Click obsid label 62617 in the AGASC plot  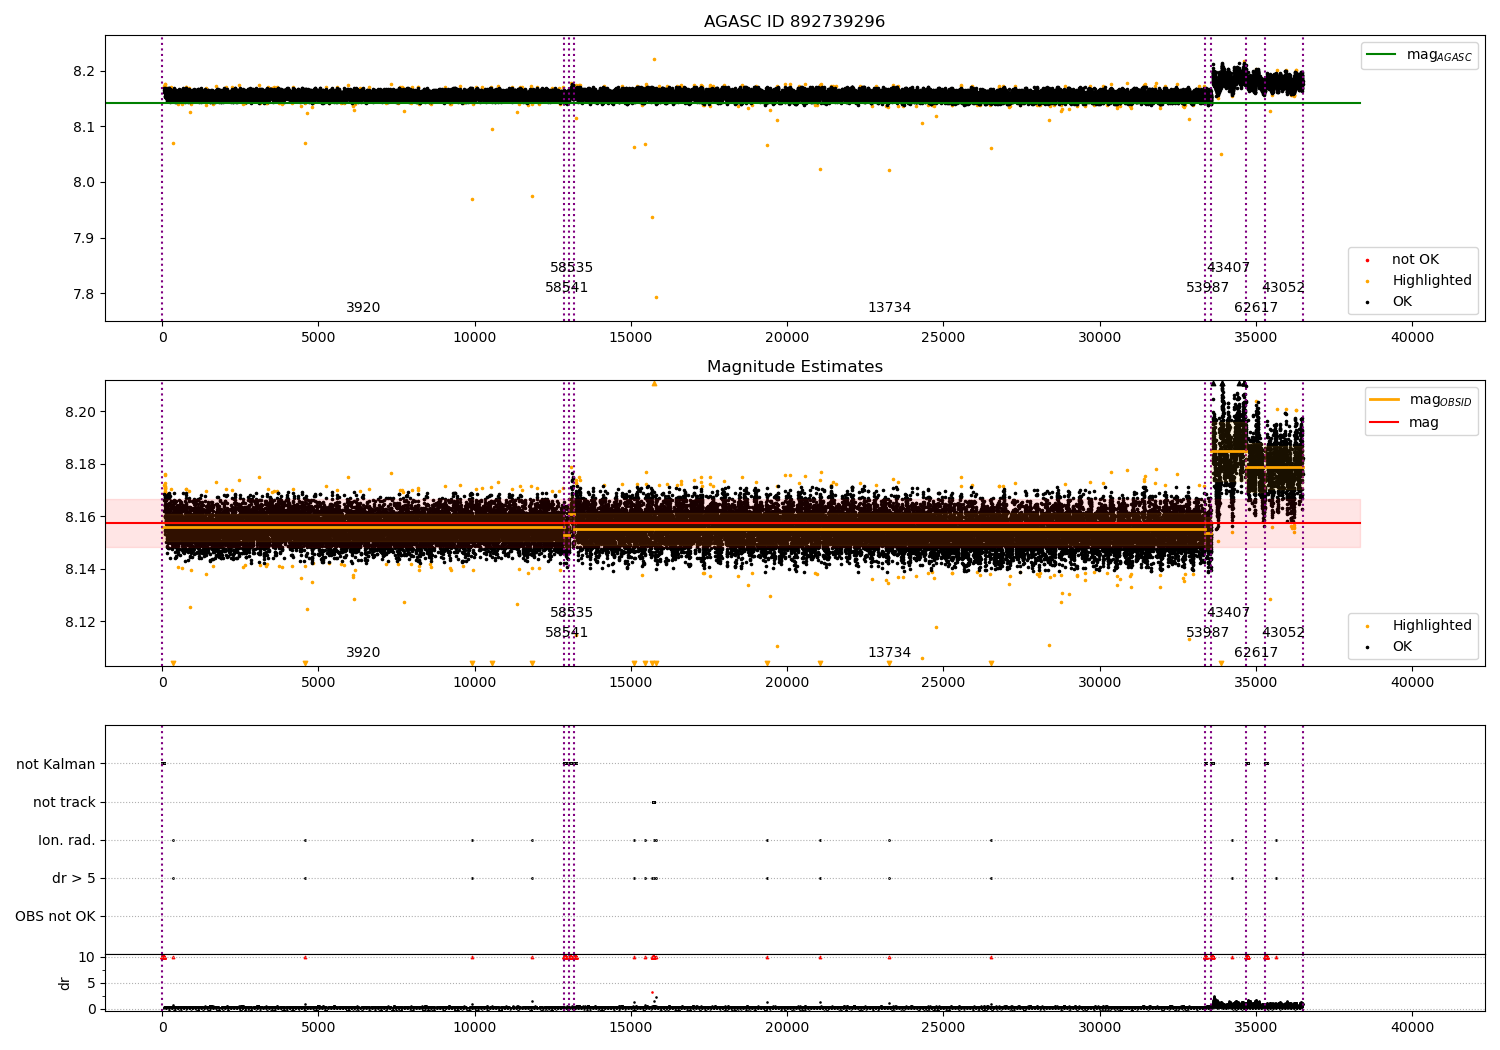click(1256, 308)
